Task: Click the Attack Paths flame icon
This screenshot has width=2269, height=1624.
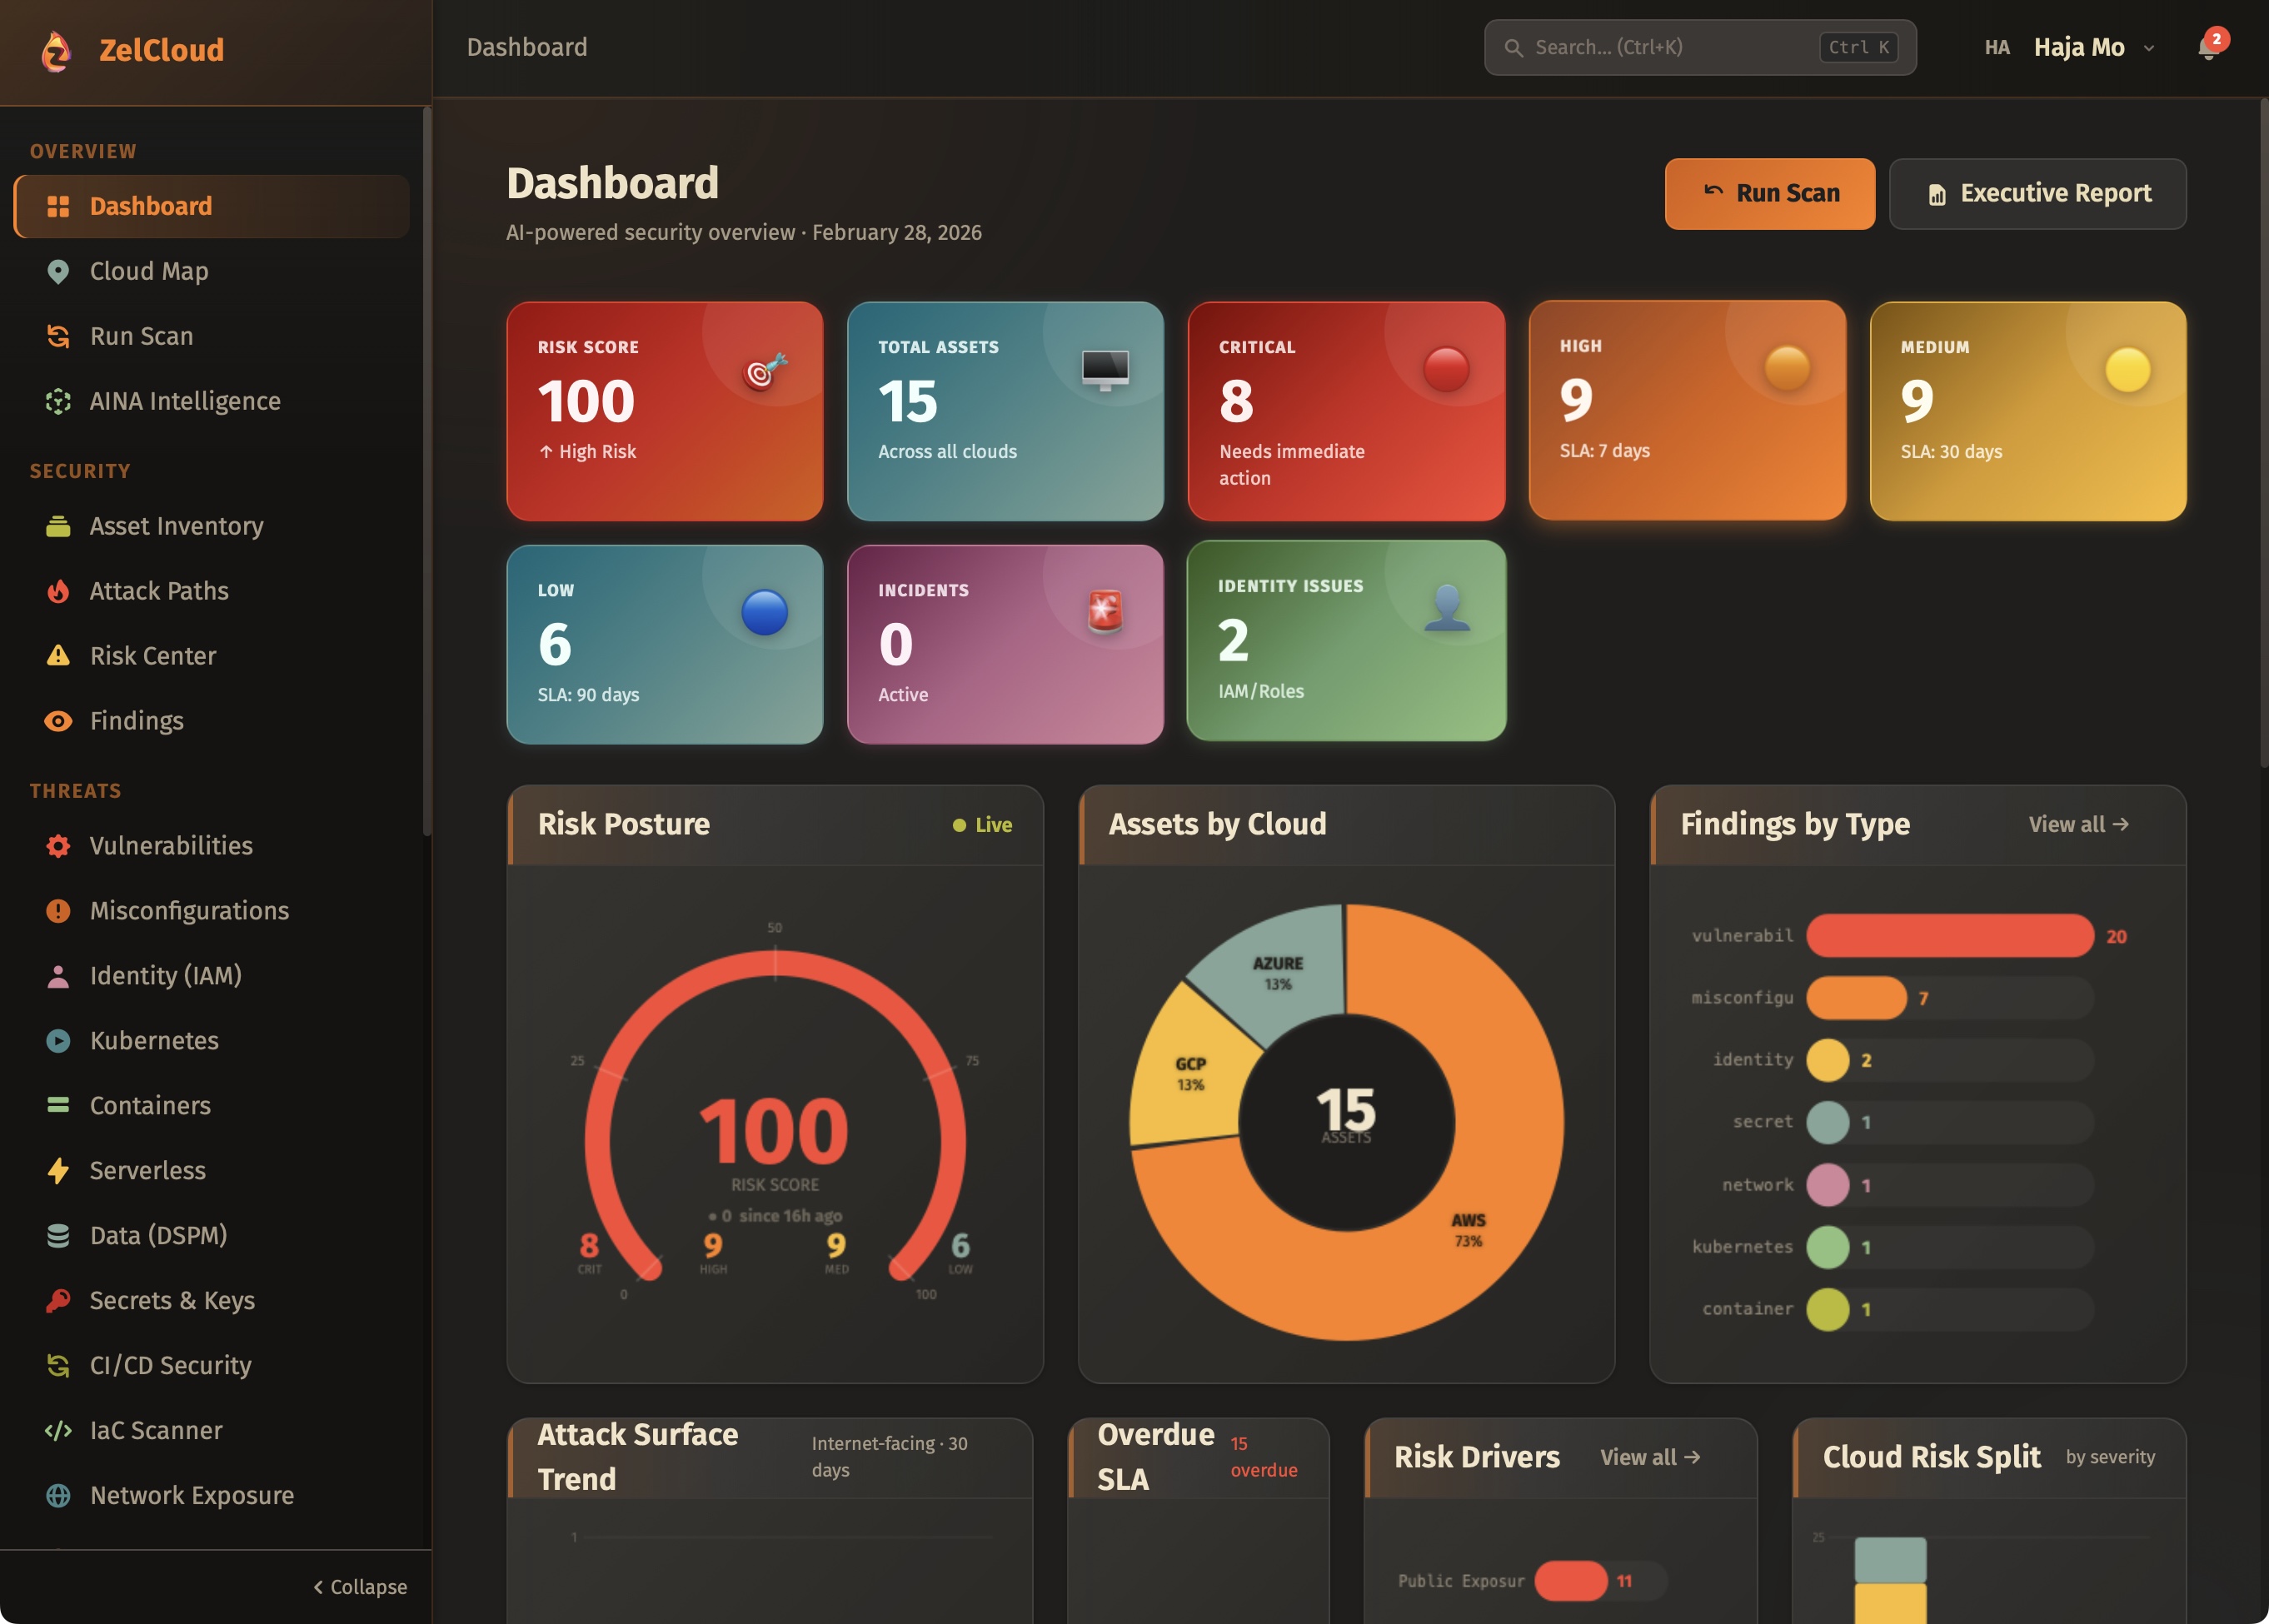Action: (58, 591)
